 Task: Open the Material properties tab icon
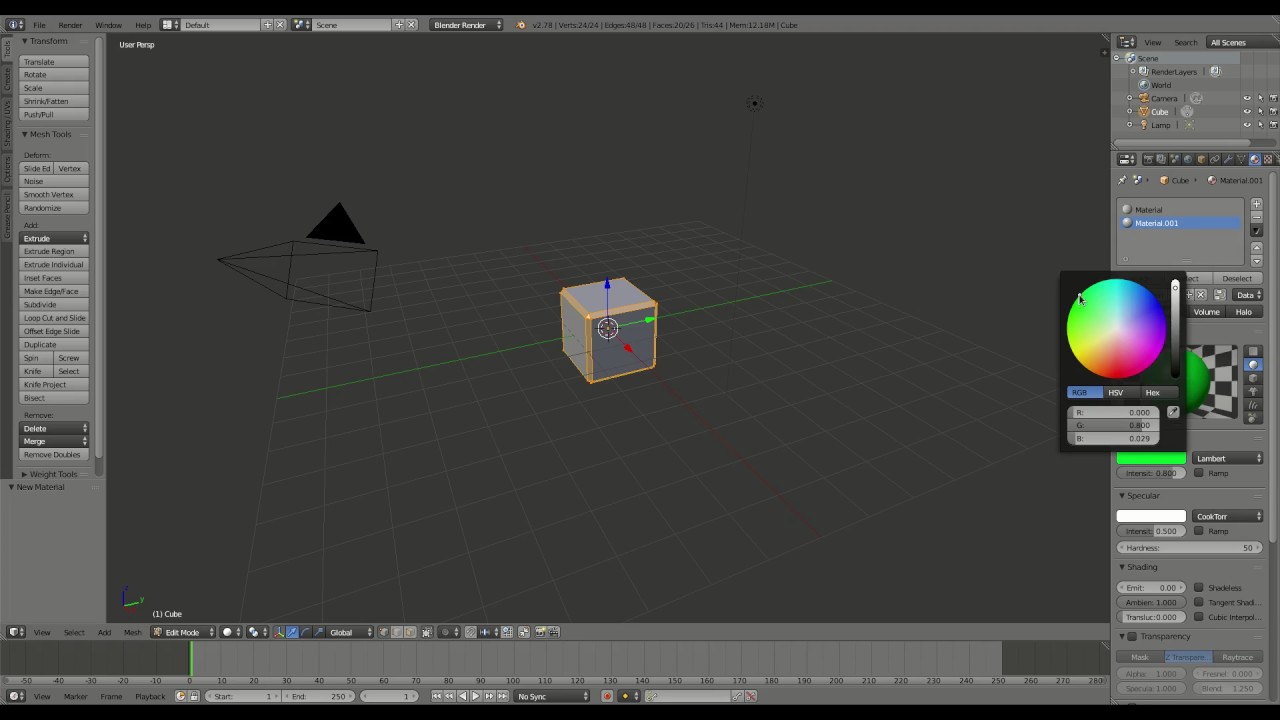tap(1255, 160)
